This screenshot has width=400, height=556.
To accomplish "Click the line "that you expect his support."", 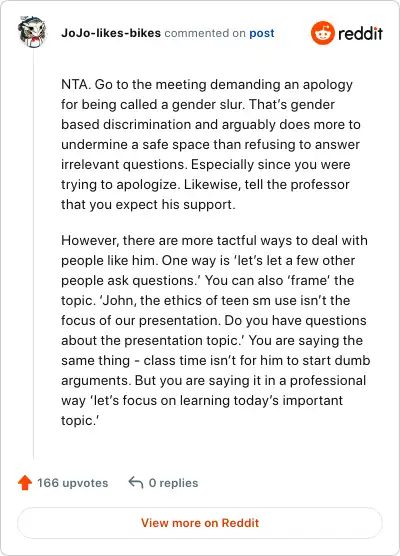I will (148, 205).
